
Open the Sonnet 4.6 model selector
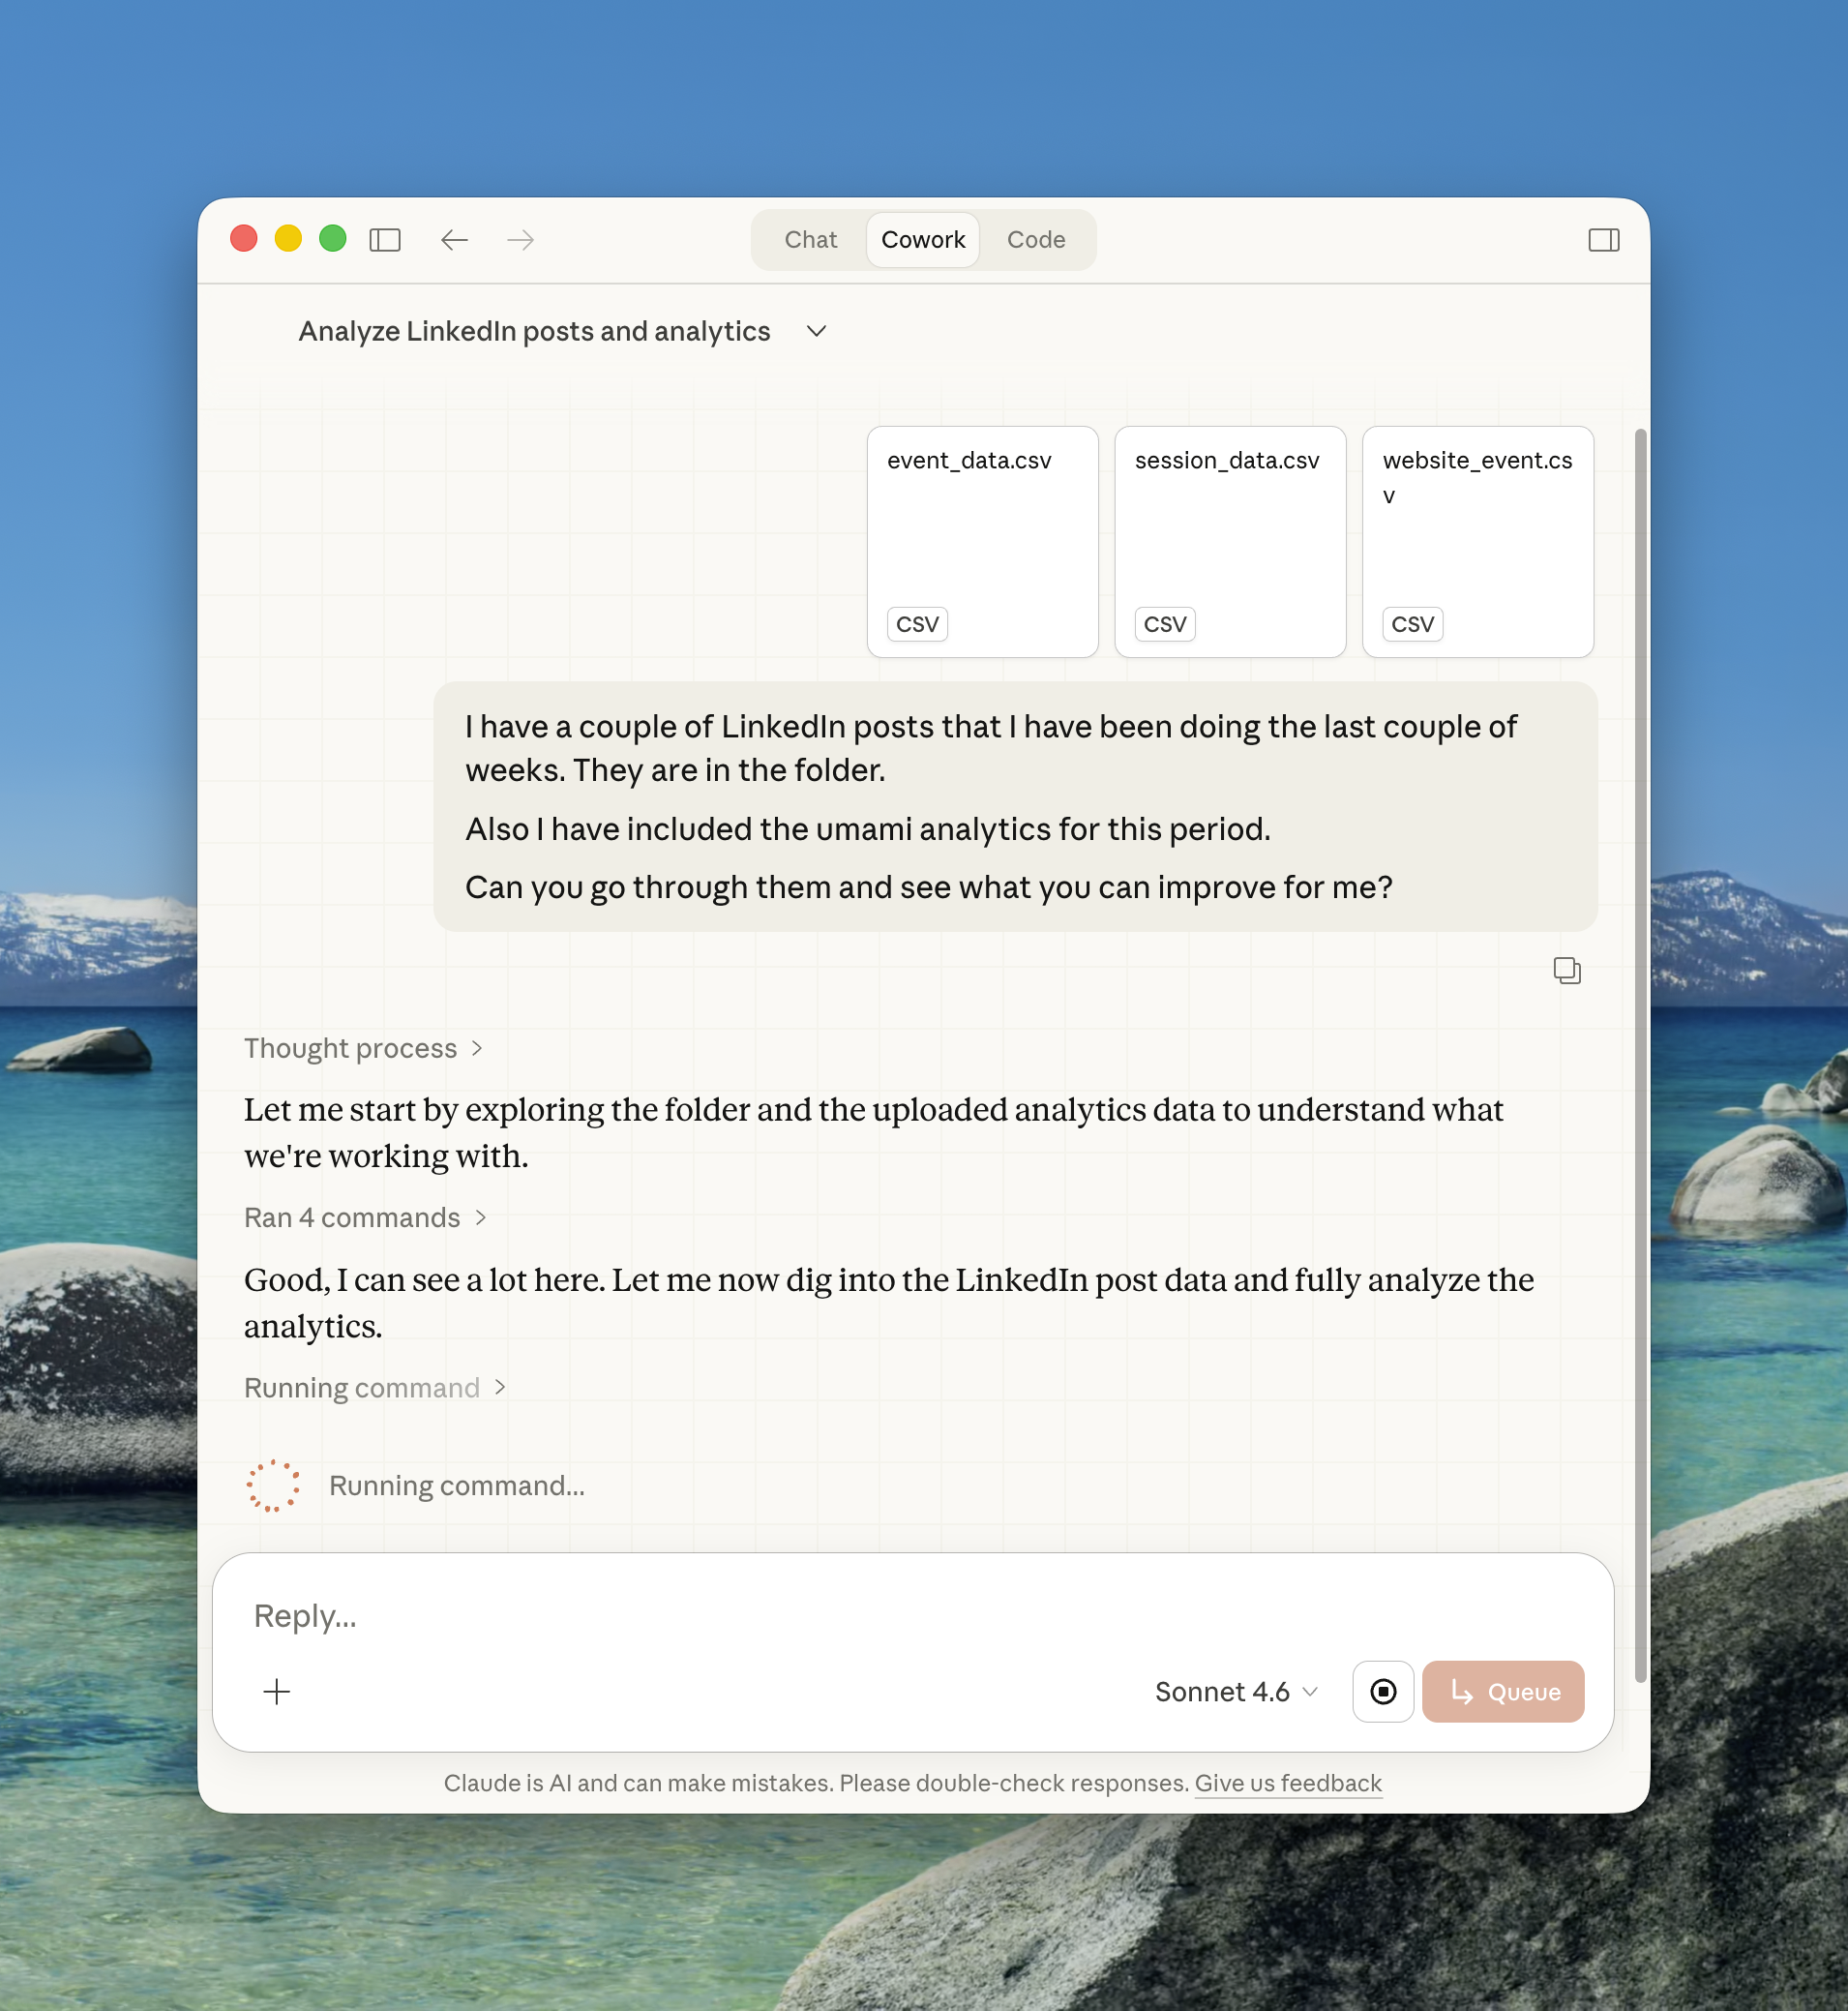1236,1691
